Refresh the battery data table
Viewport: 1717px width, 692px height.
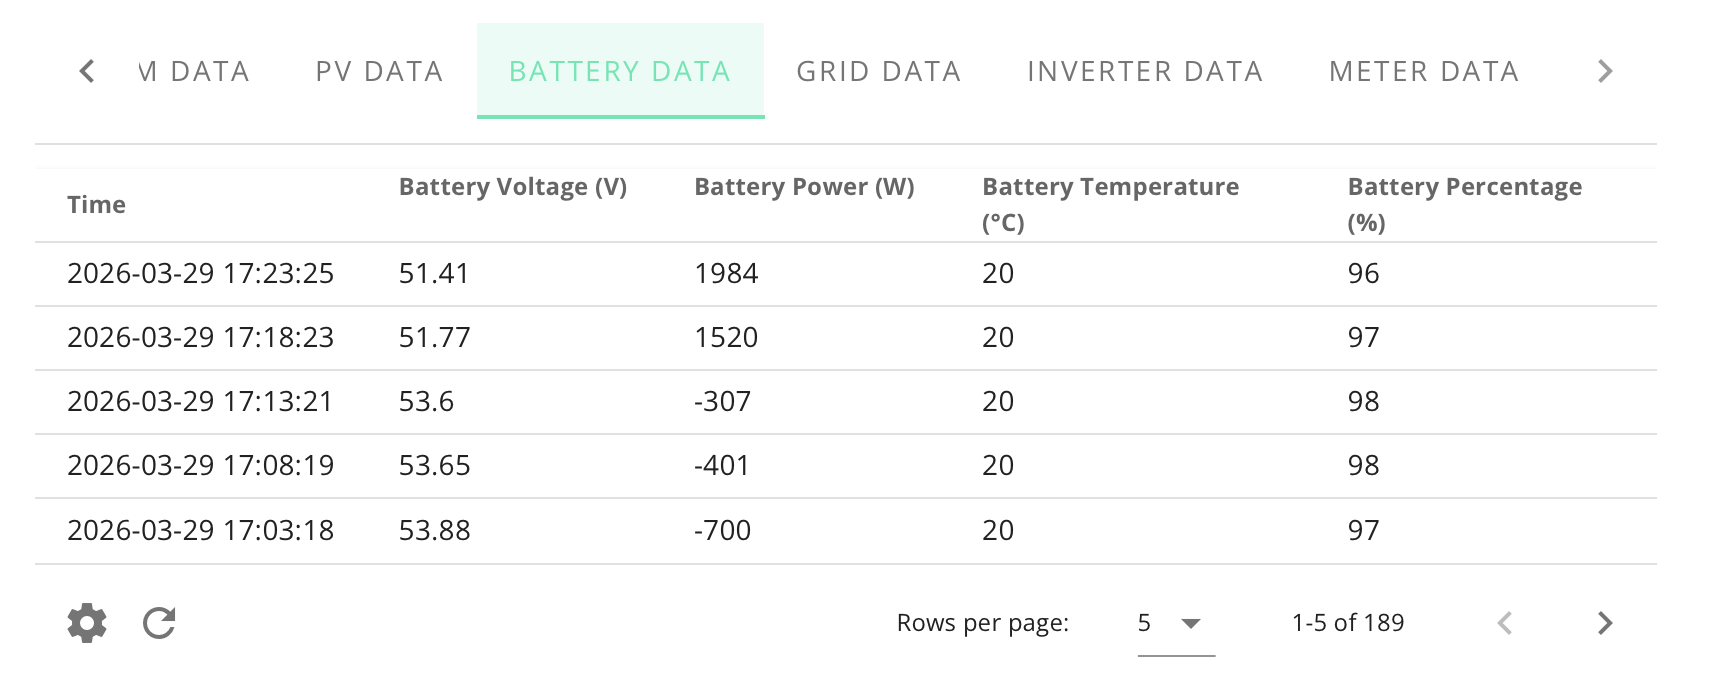click(159, 623)
